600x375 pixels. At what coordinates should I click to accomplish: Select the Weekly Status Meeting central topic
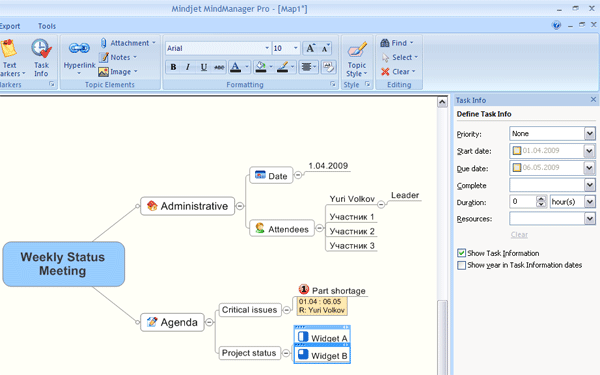64,264
